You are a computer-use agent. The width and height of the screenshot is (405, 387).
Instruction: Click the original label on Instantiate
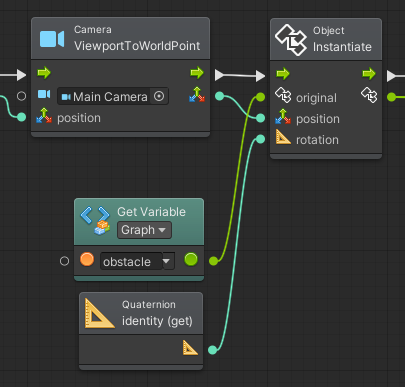click(x=316, y=98)
